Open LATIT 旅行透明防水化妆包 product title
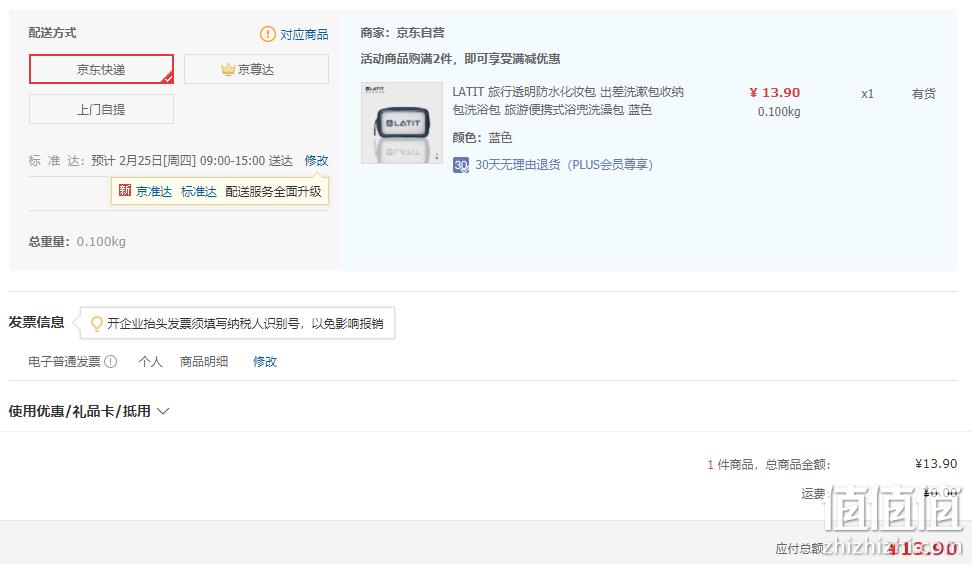Image resolution: width=972 pixels, height=564 pixels. [x=568, y=100]
